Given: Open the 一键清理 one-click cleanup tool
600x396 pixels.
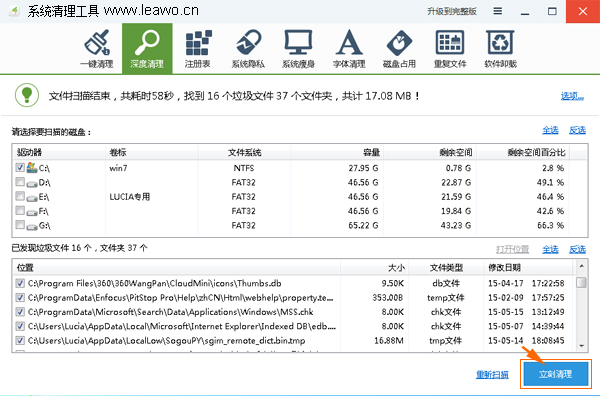Looking at the screenshot, I should tap(97, 49).
